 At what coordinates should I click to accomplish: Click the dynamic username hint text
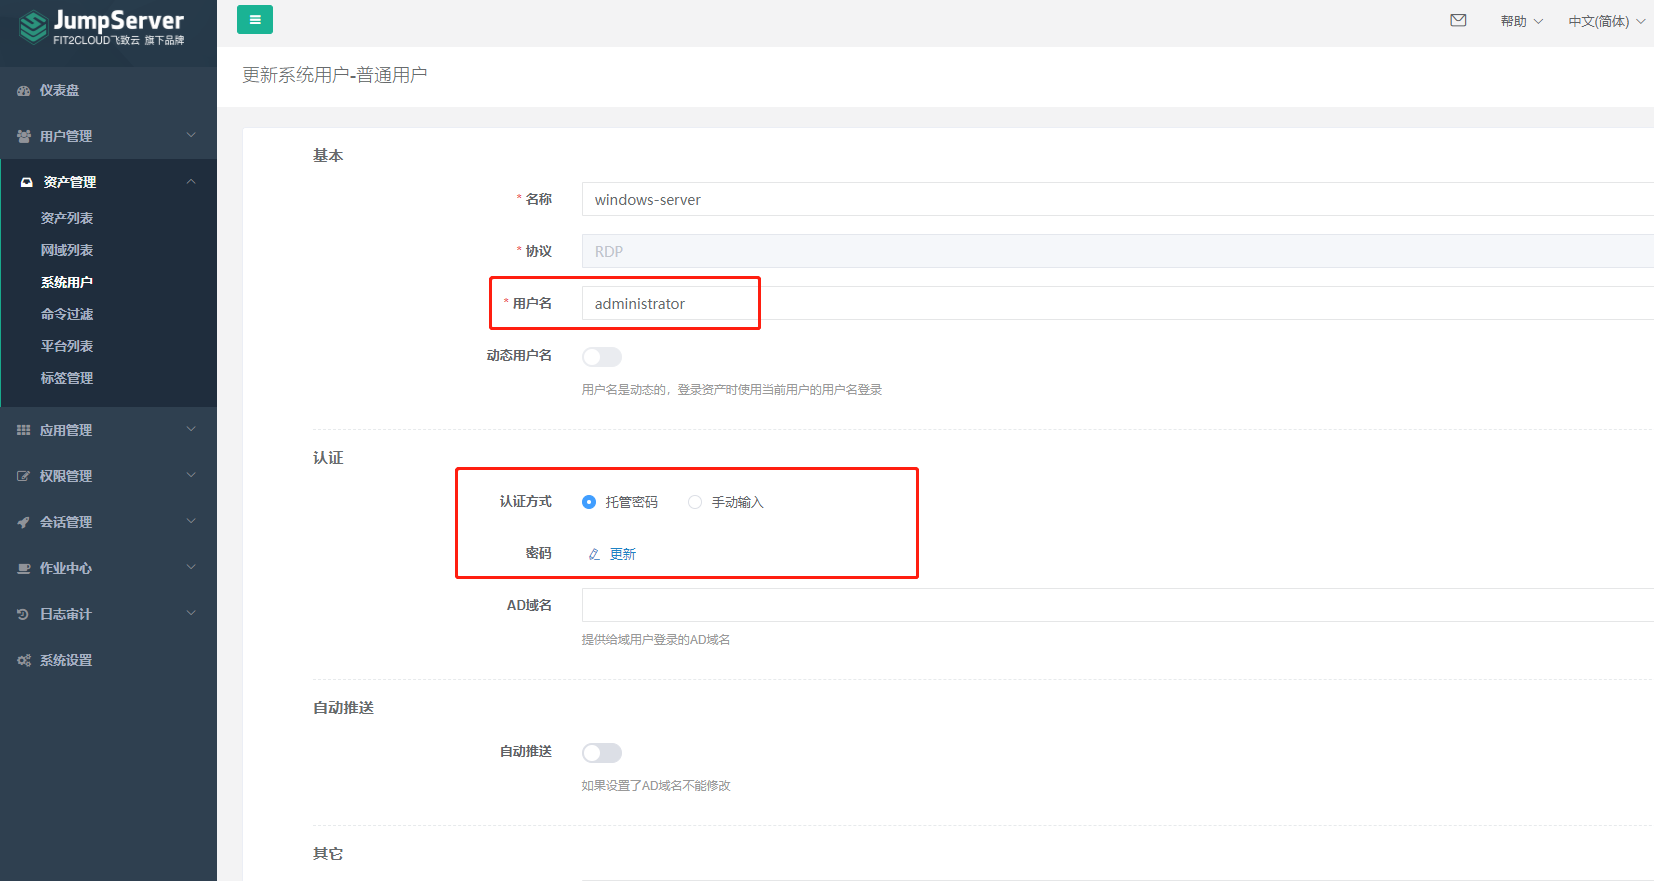pyautogui.click(x=732, y=390)
